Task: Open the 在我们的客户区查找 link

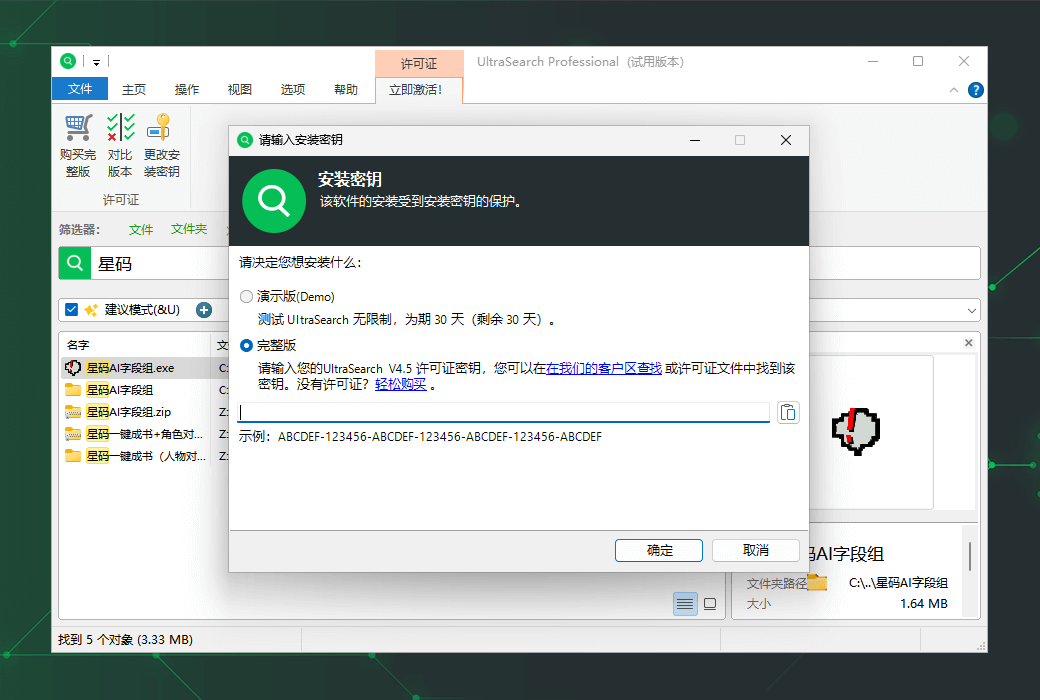Action: point(604,368)
